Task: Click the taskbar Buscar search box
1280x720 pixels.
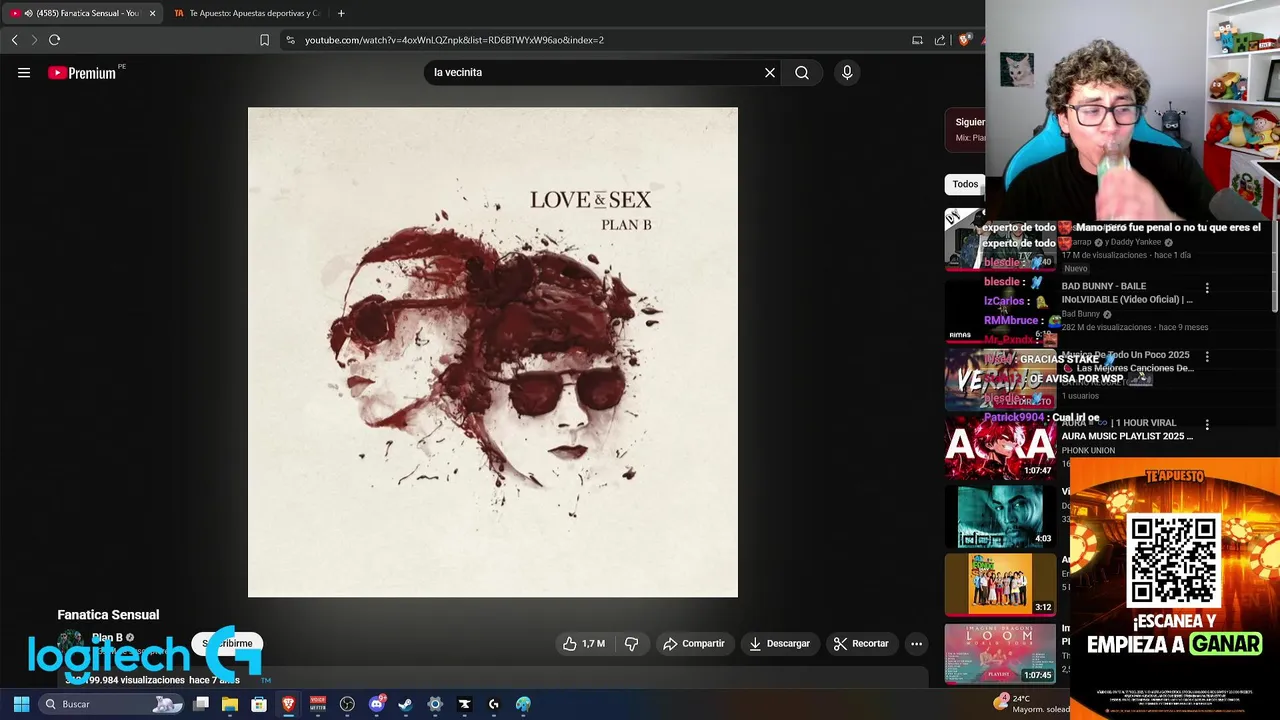Action: tap(112, 704)
